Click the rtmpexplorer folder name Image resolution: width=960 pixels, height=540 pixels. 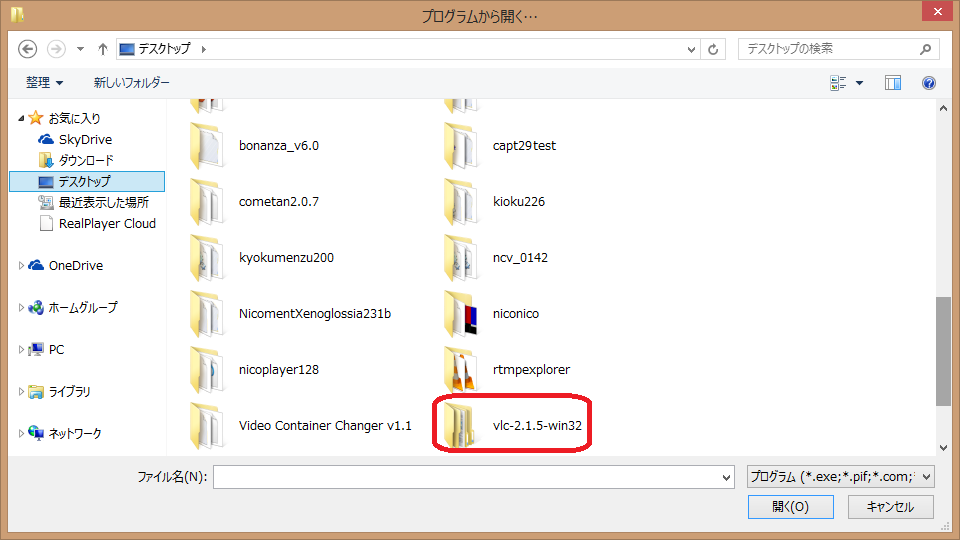click(x=531, y=370)
